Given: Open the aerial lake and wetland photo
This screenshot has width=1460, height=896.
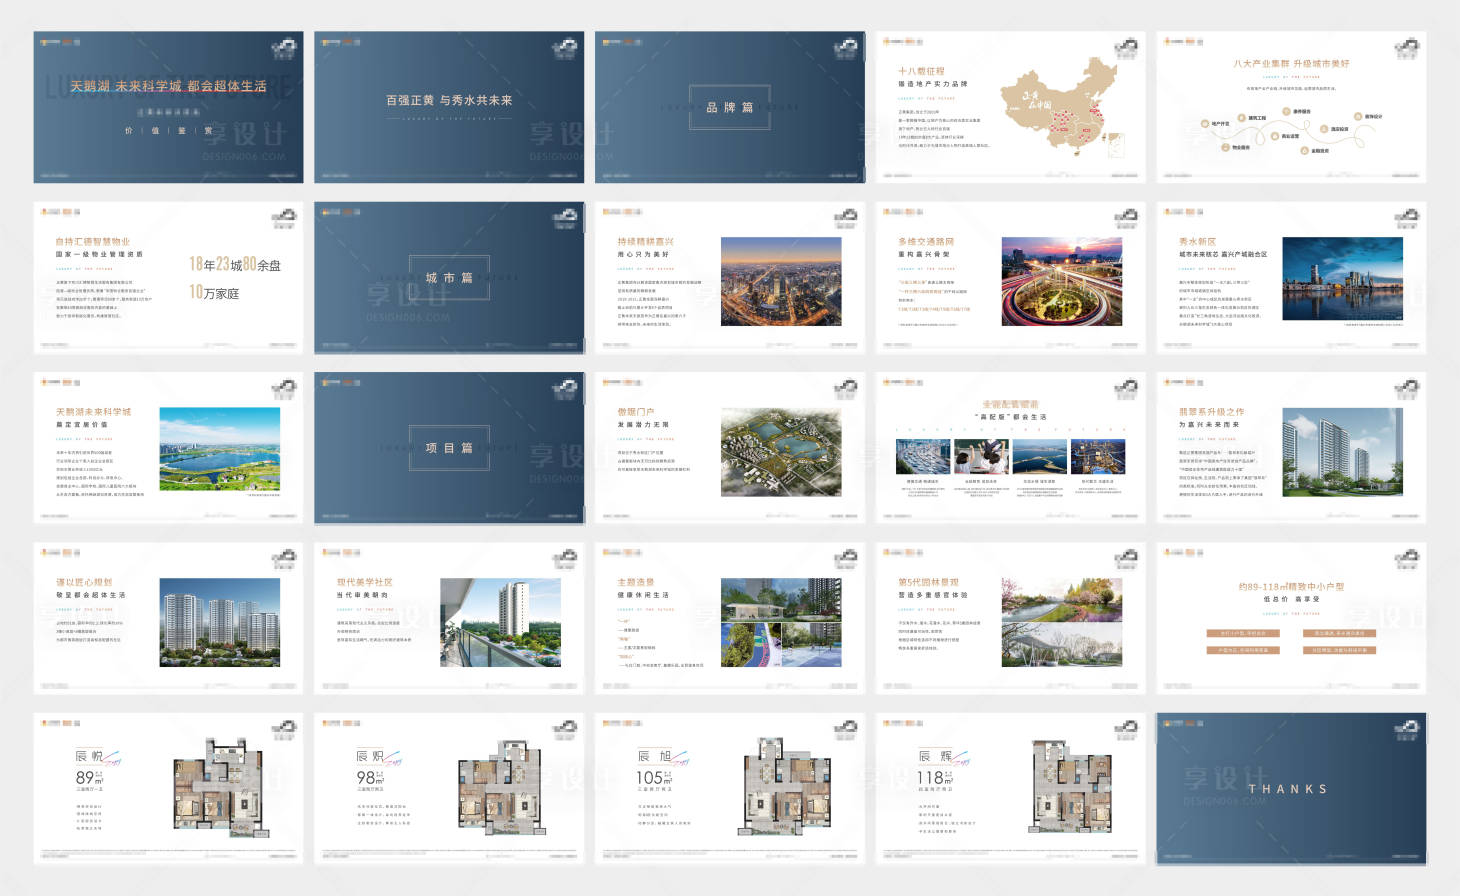Looking at the screenshot, I should coord(220,449).
